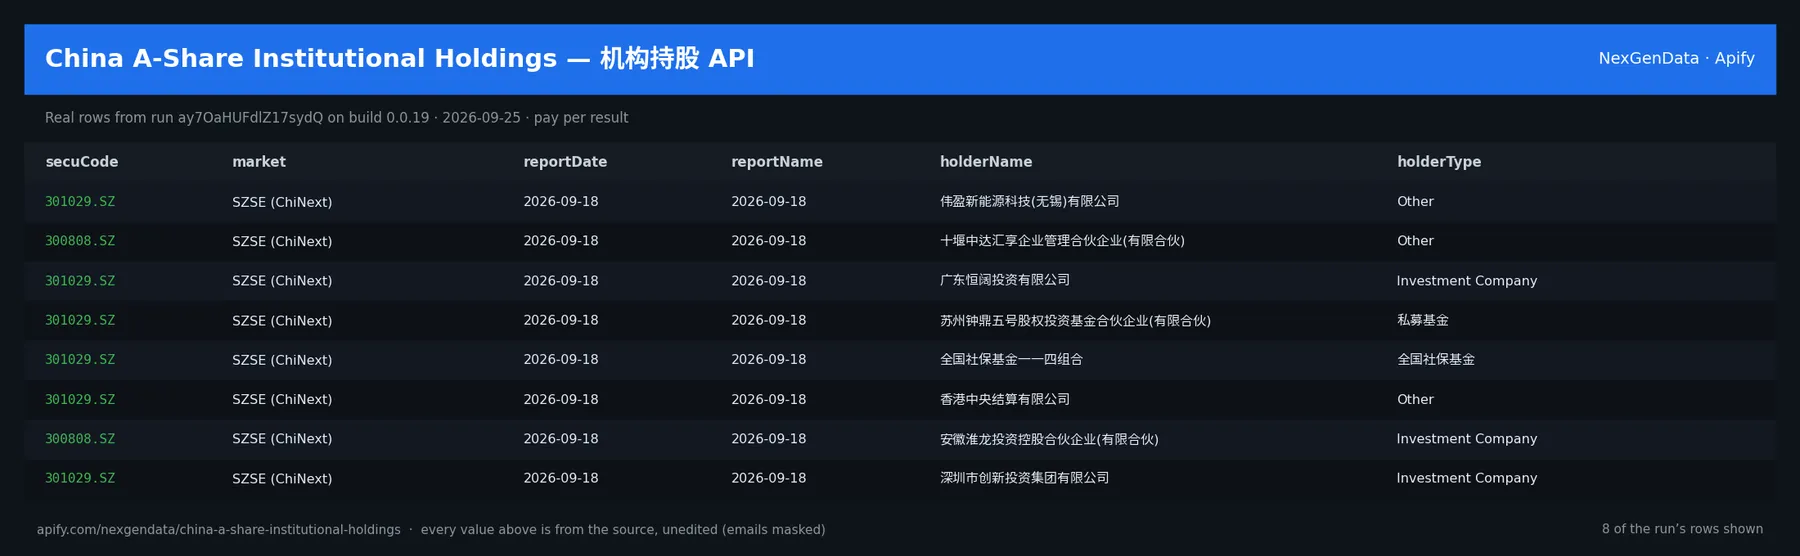The width and height of the screenshot is (1800, 556).
Task: Click the reportName column header
Action: pyautogui.click(x=777, y=162)
